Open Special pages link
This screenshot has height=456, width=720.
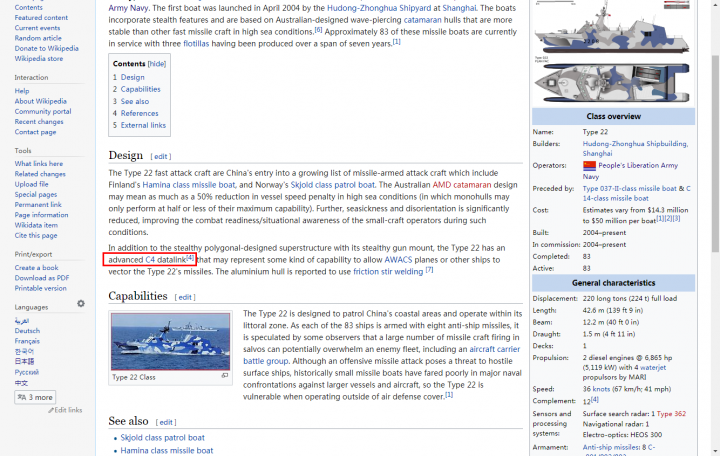[x=35, y=194]
